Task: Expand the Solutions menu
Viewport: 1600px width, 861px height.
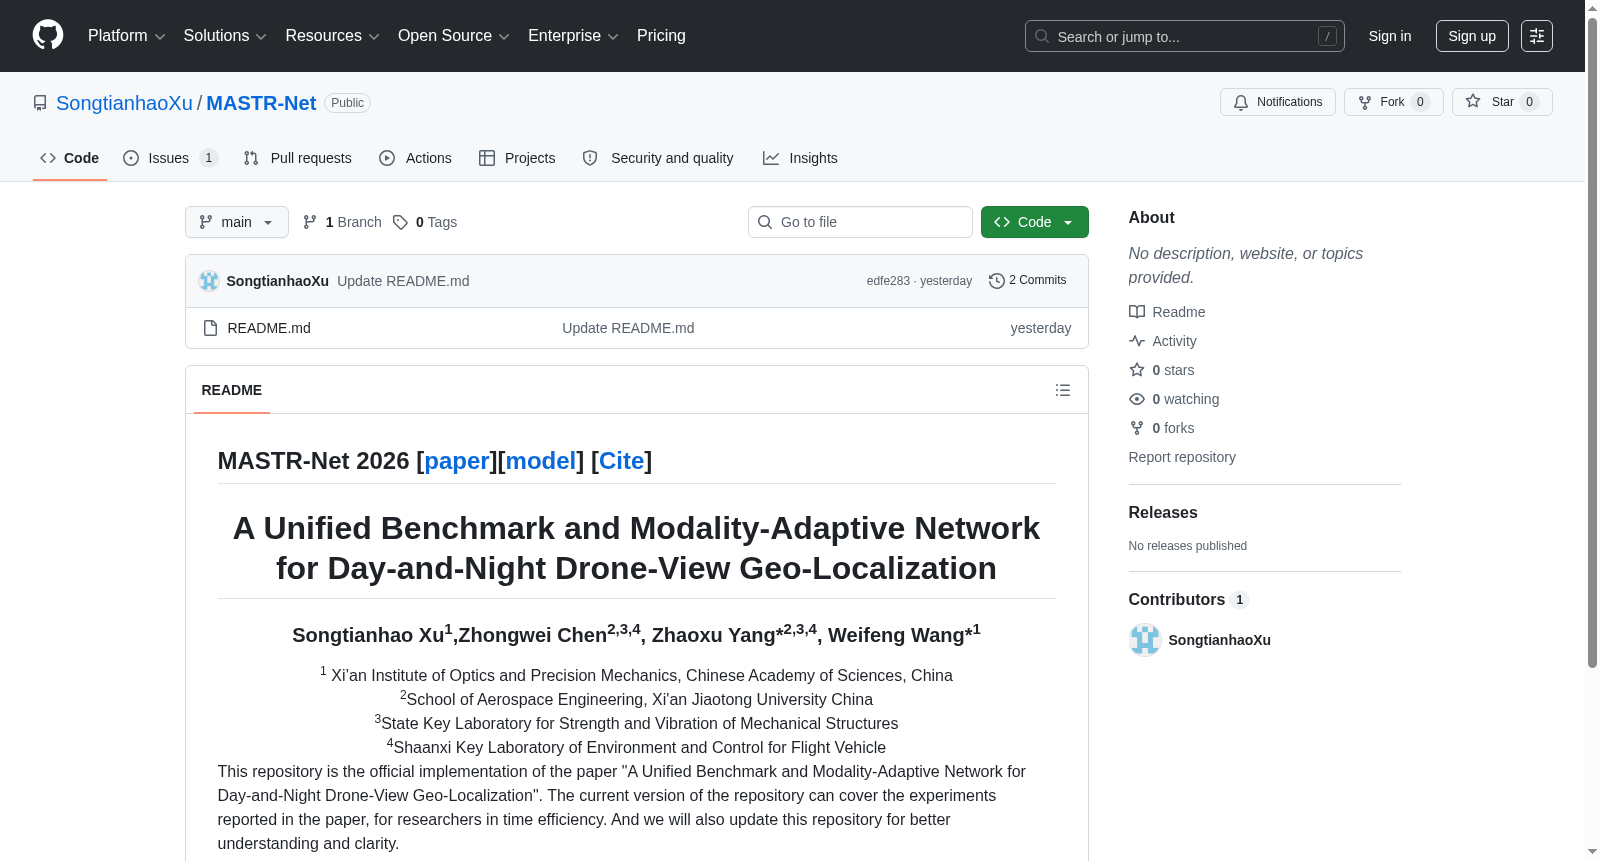Action: 225,36
